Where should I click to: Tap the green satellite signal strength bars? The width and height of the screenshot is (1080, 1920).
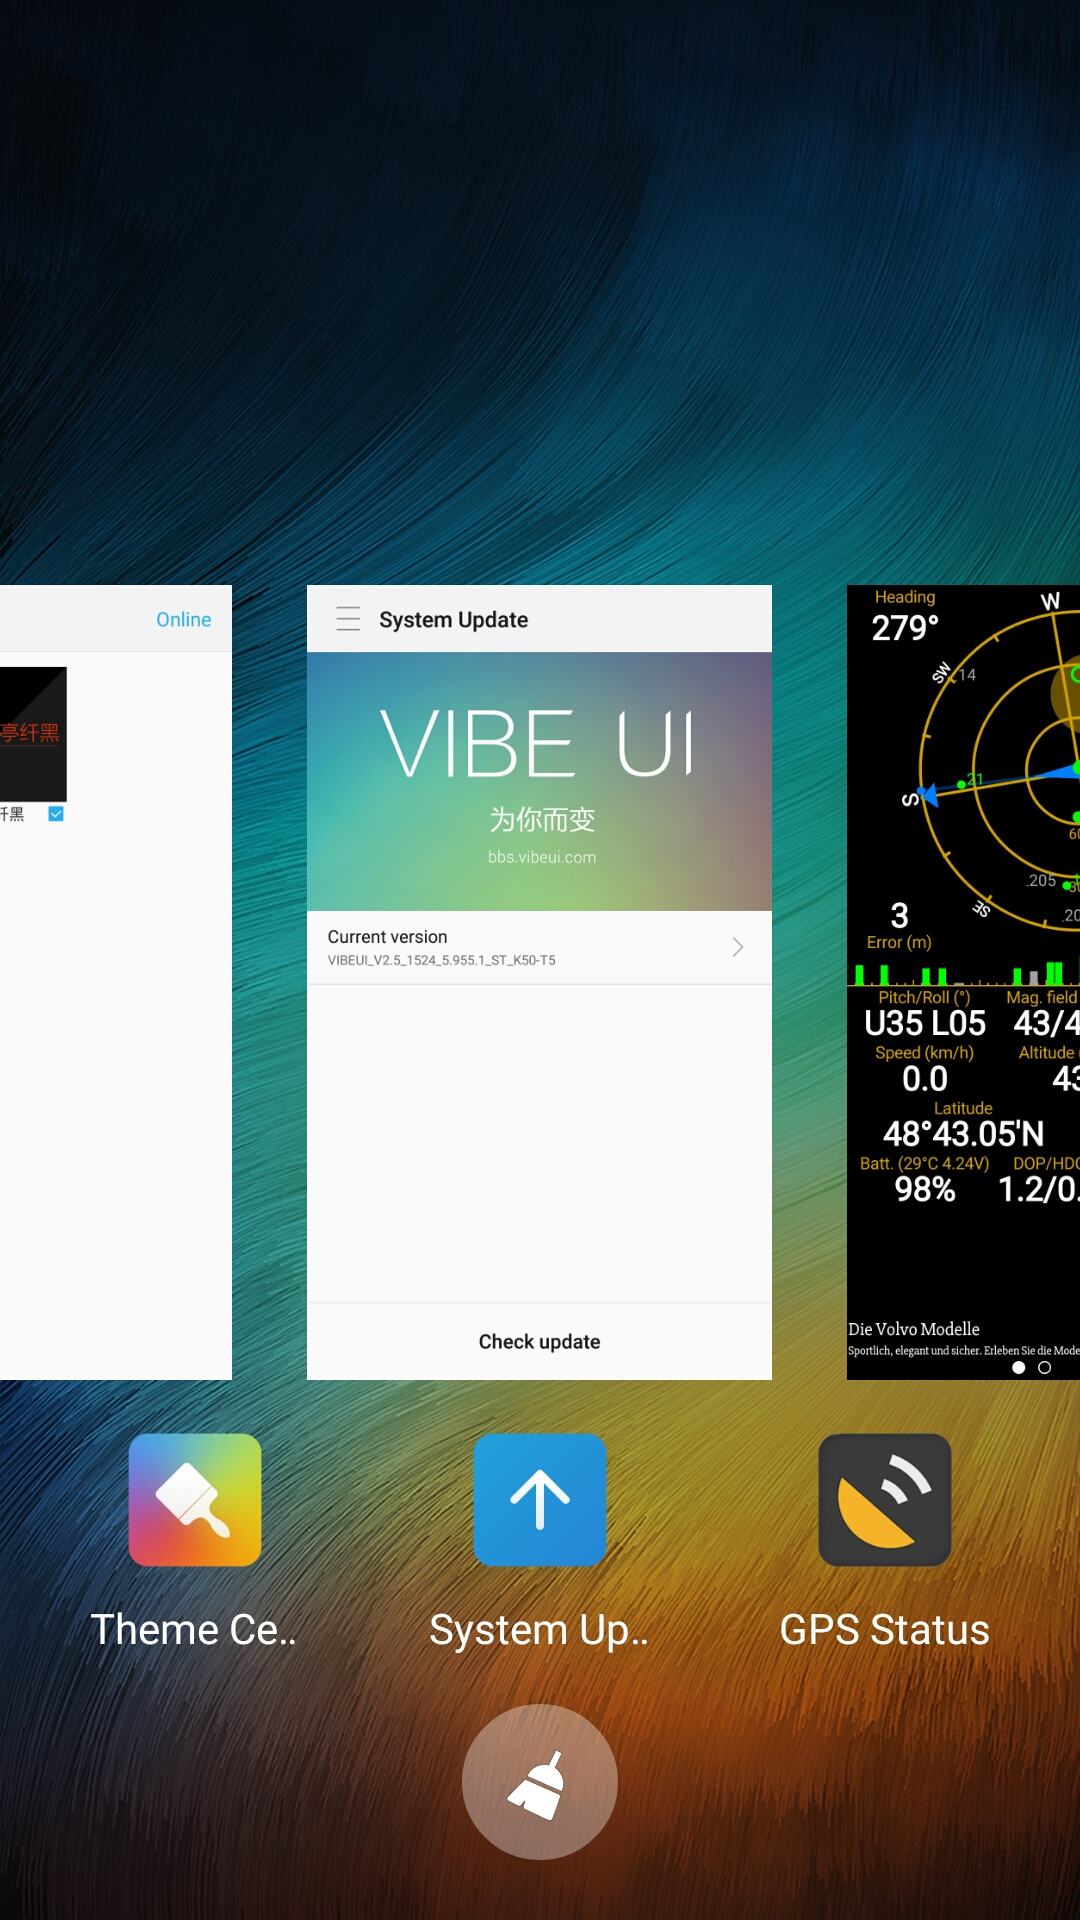[x=964, y=973]
